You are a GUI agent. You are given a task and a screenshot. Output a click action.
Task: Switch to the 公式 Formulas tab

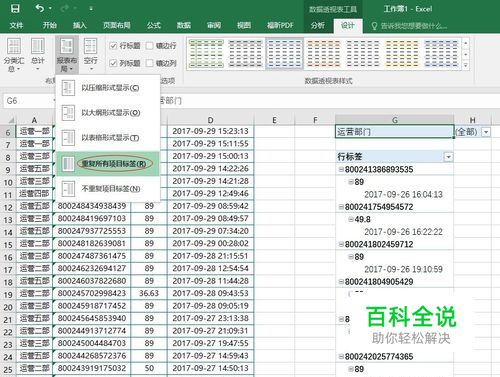[x=154, y=25]
